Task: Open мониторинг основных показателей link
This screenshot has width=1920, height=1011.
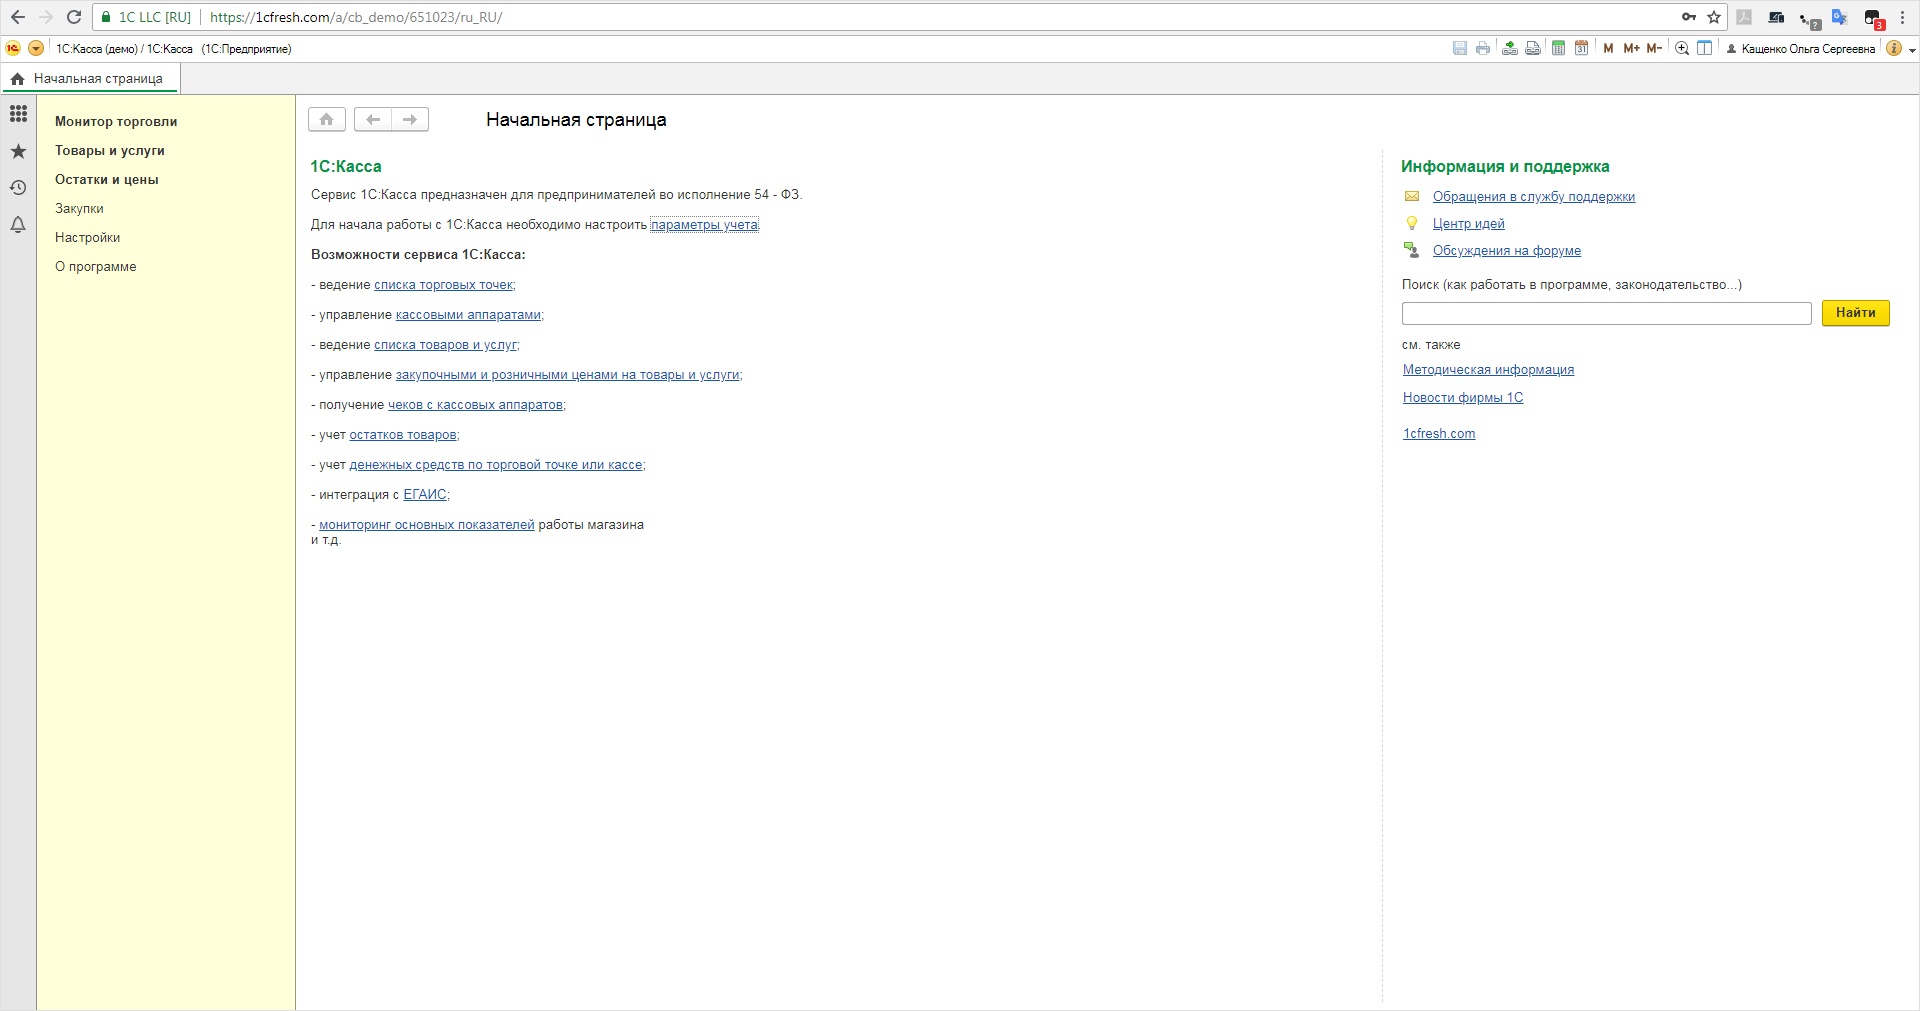Action: pos(427,525)
